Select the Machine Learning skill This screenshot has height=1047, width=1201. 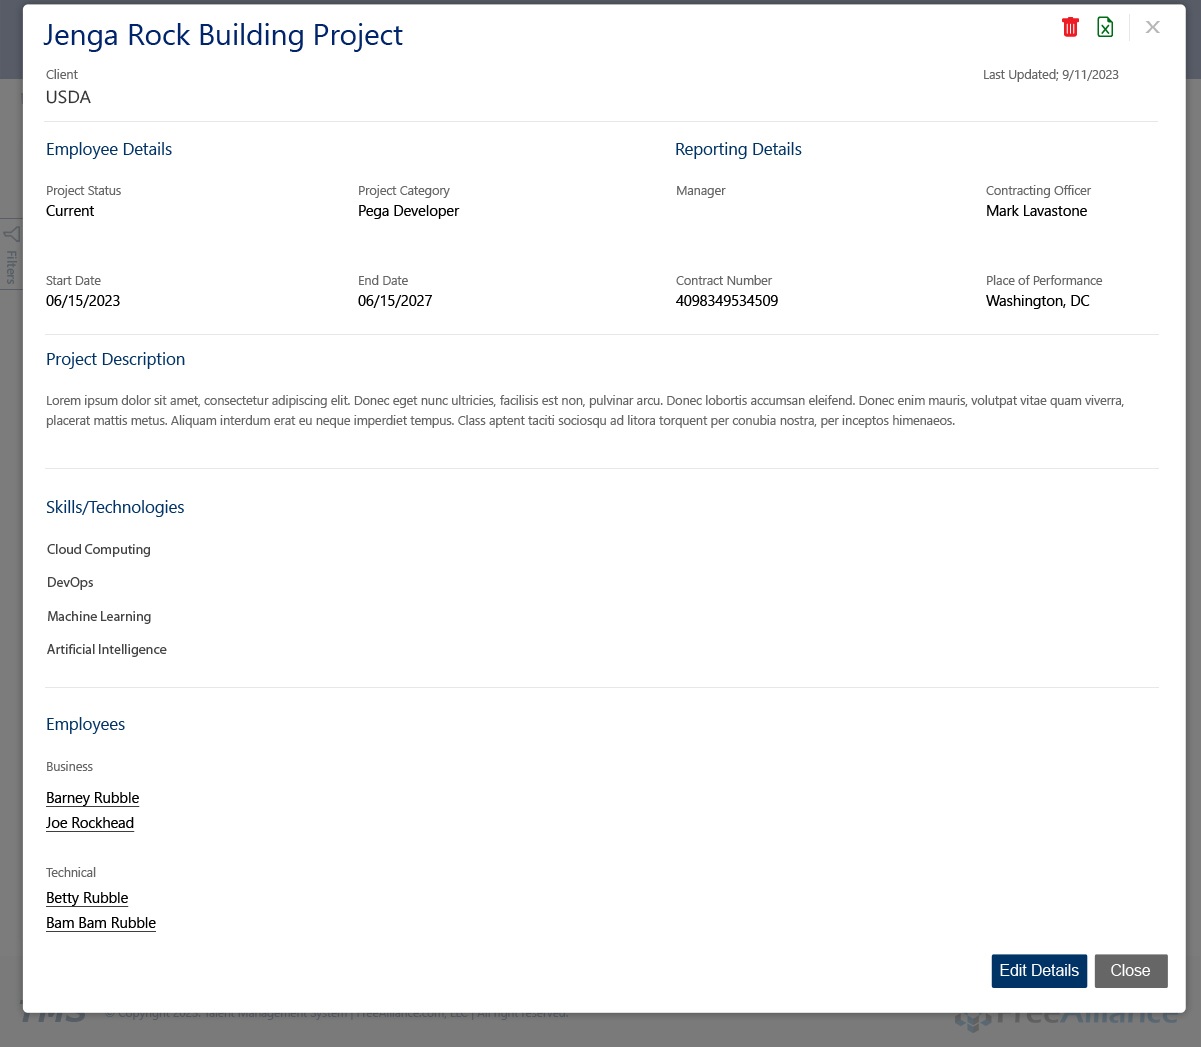99,616
